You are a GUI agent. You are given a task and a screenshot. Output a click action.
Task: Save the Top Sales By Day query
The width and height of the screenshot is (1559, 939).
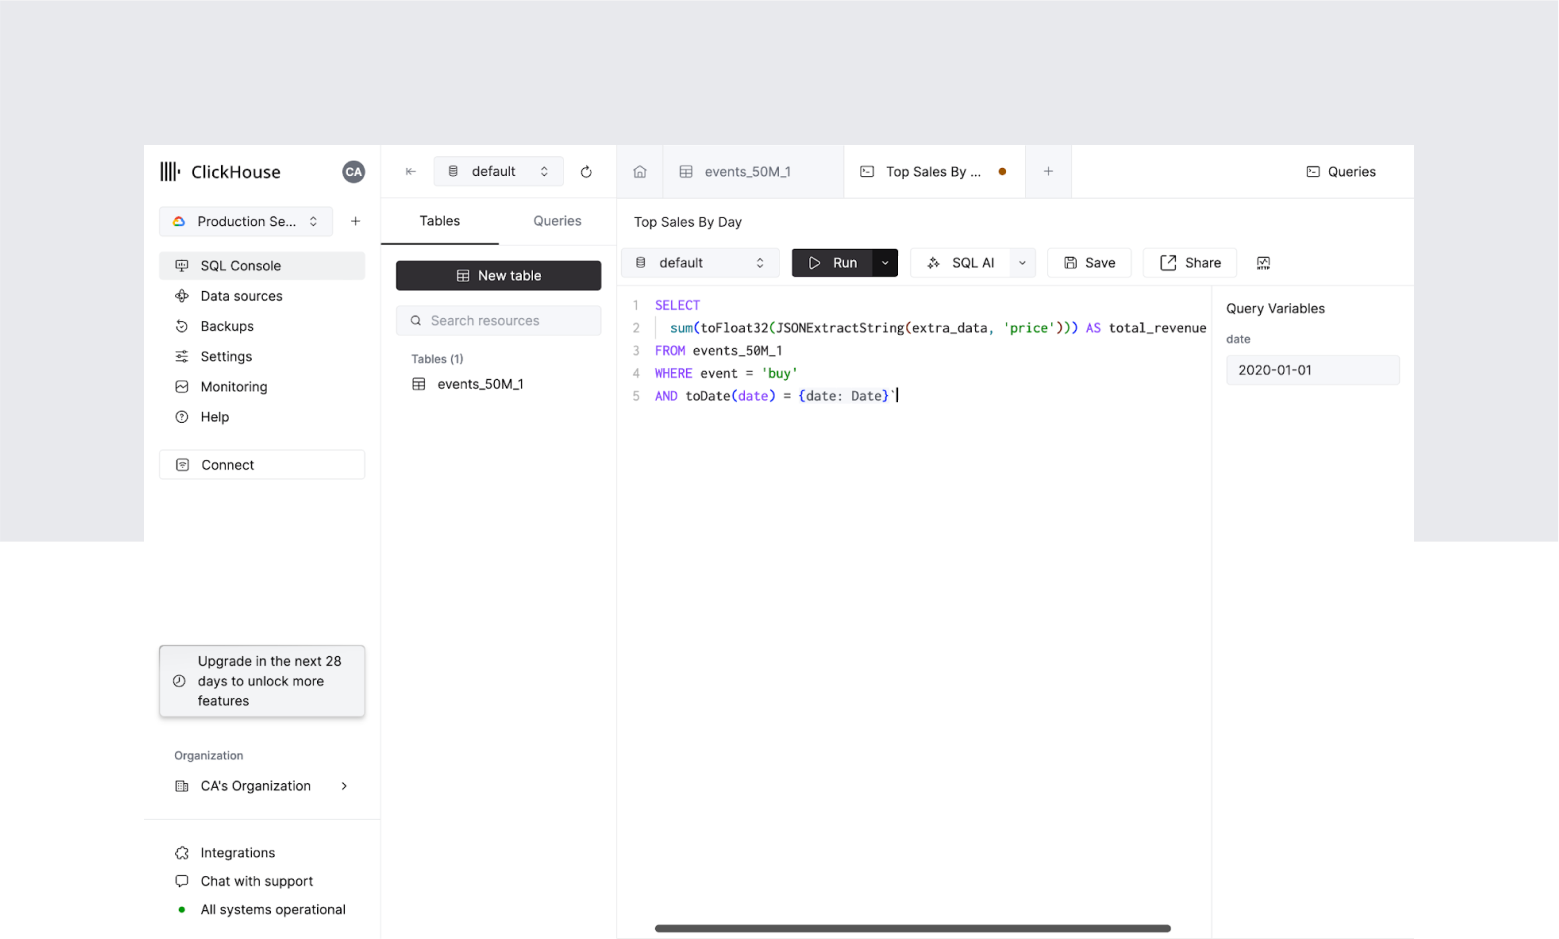point(1089,263)
